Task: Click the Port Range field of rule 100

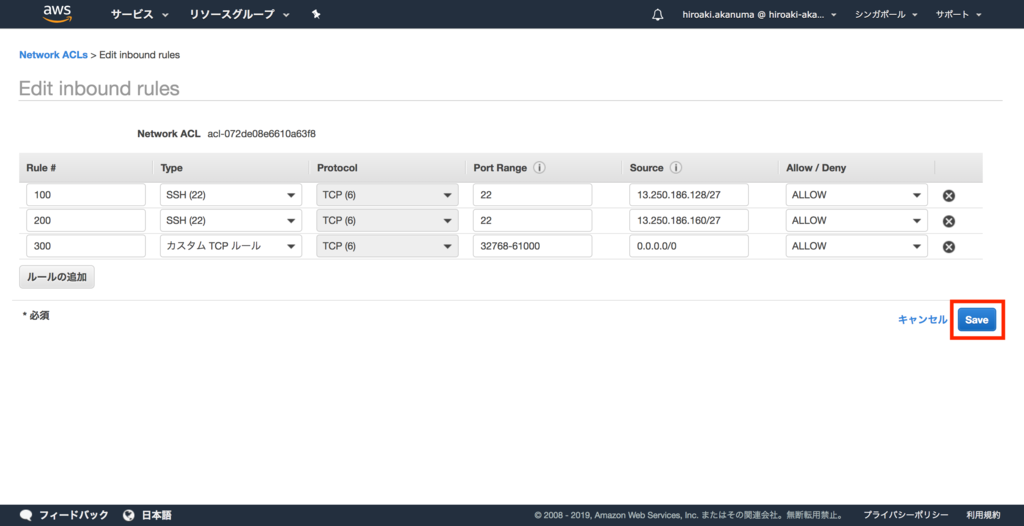Action: (x=532, y=195)
